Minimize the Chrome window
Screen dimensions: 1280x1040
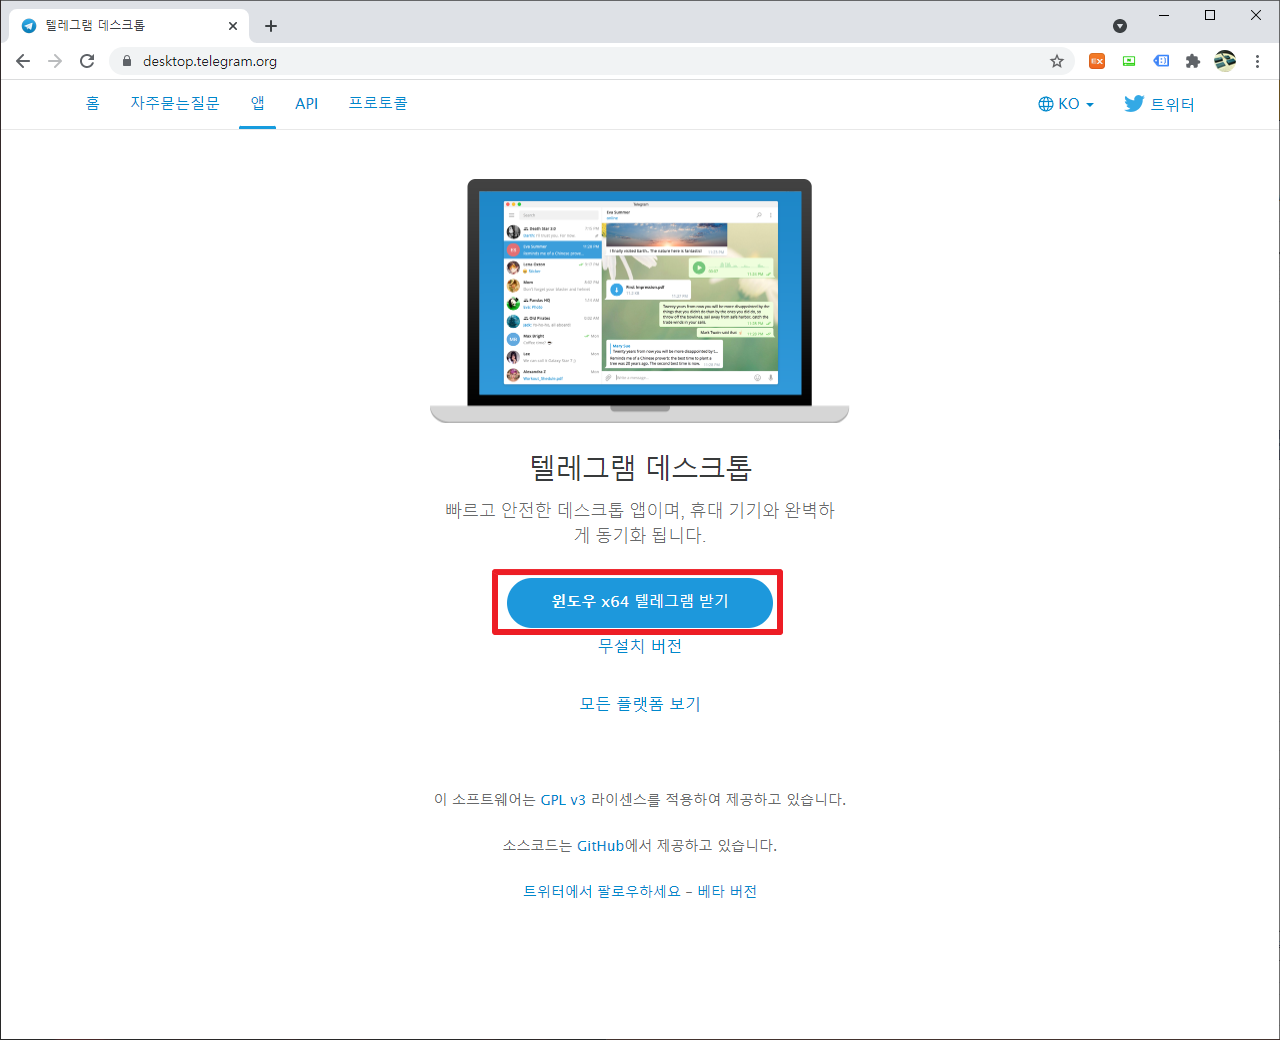pos(1164,15)
